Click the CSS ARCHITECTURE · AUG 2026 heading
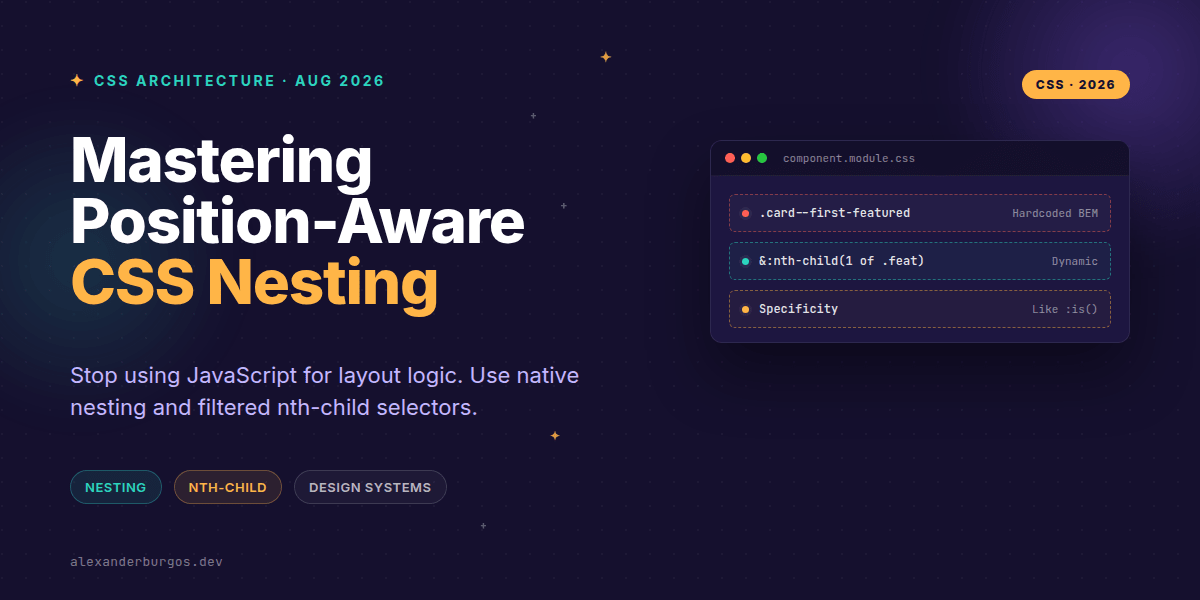Image resolution: width=1200 pixels, height=600 pixels. [x=239, y=81]
